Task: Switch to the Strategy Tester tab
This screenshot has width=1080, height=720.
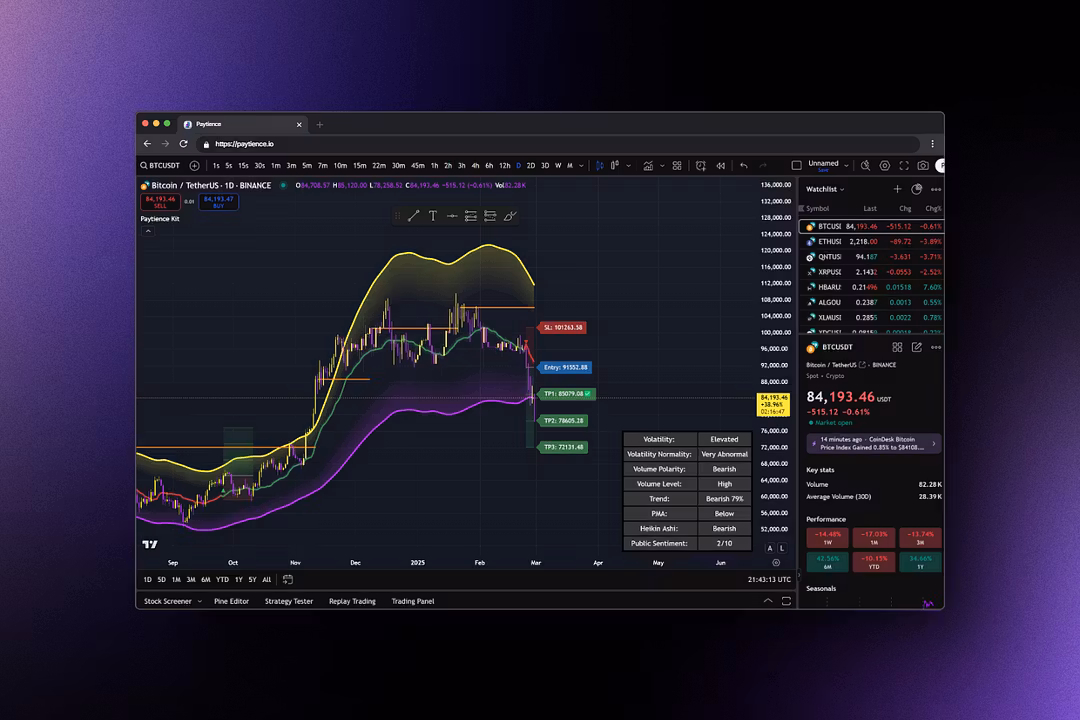Action: pyautogui.click(x=289, y=601)
